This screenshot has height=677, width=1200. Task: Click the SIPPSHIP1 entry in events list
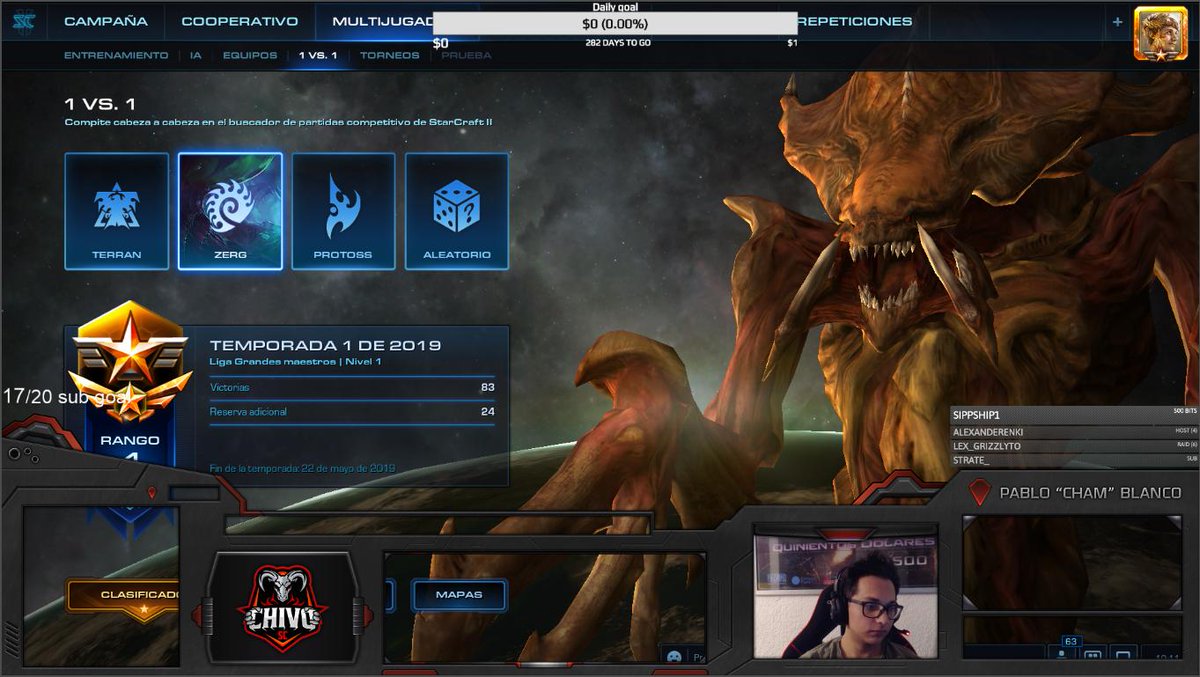click(1075, 414)
